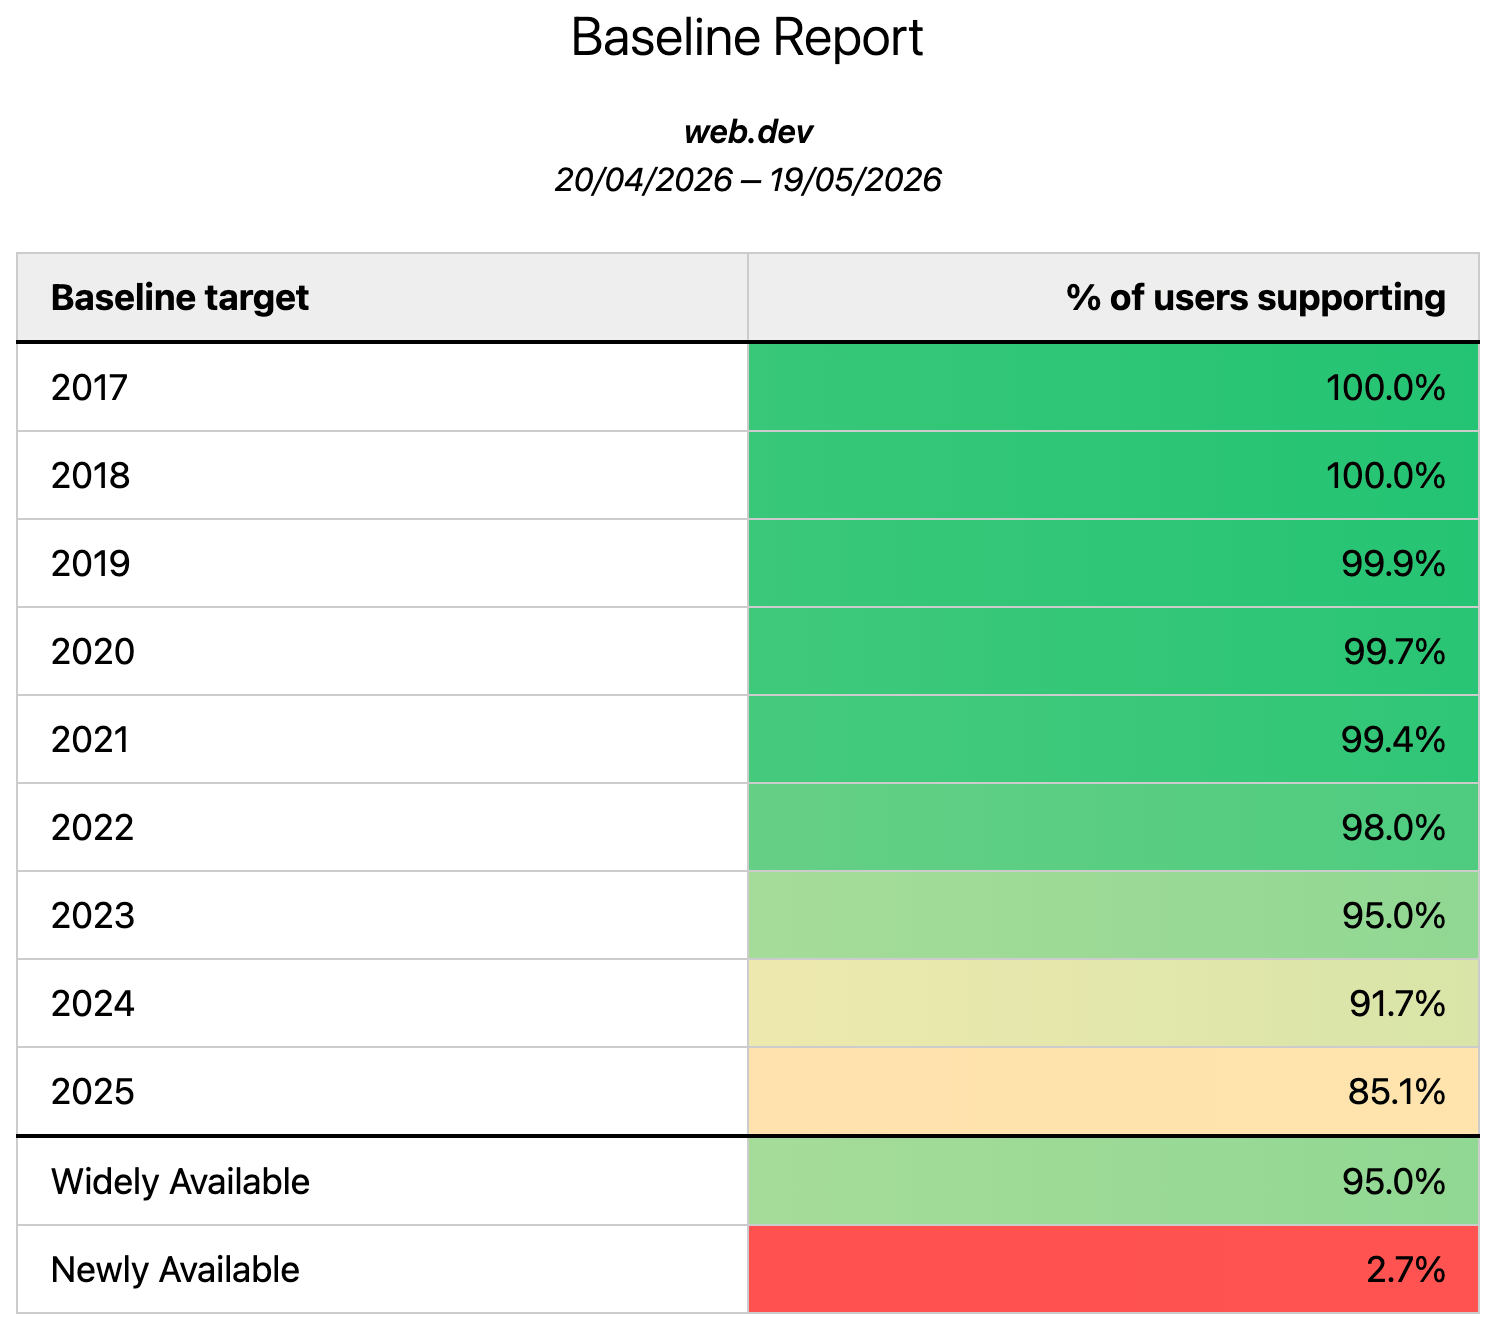This screenshot has width=1496, height=1330.
Task: Click the 95.0% cell for 2023
Action: pyautogui.click(x=1113, y=916)
